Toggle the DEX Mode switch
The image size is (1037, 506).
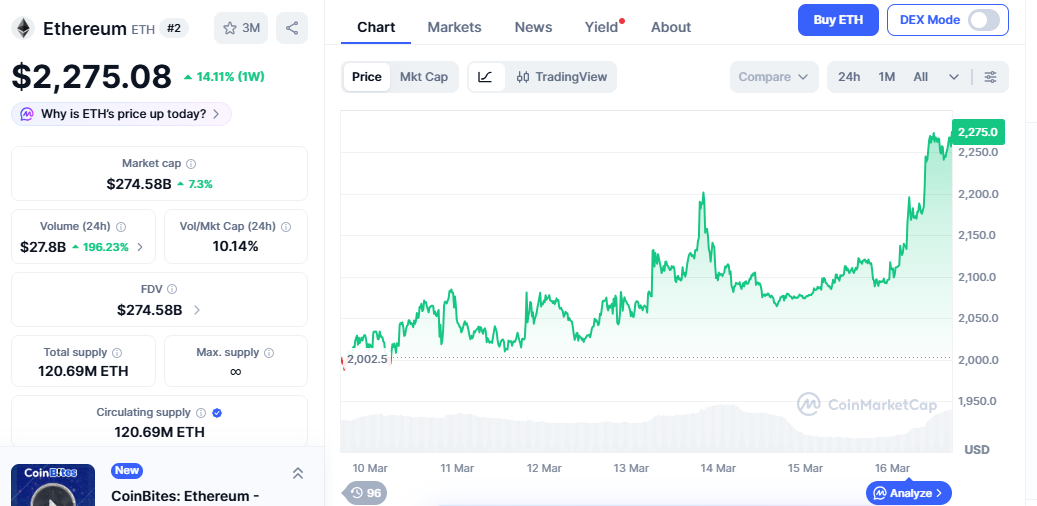[983, 20]
